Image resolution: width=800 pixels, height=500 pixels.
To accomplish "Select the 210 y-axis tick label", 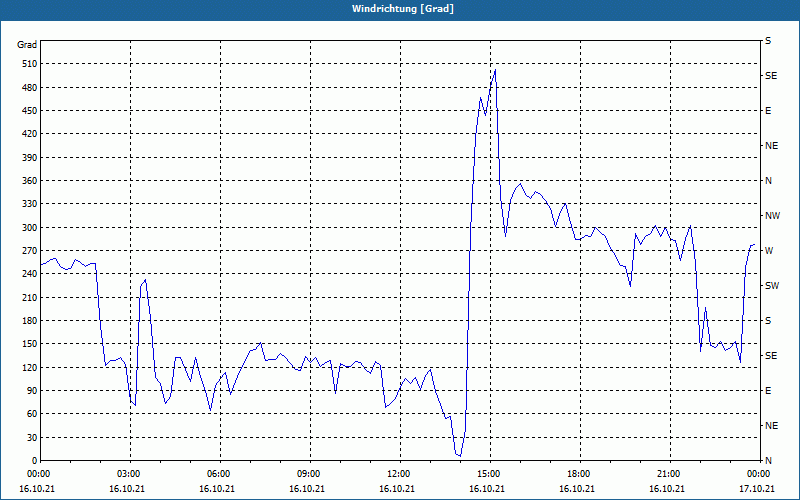I will click(x=28, y=297).
